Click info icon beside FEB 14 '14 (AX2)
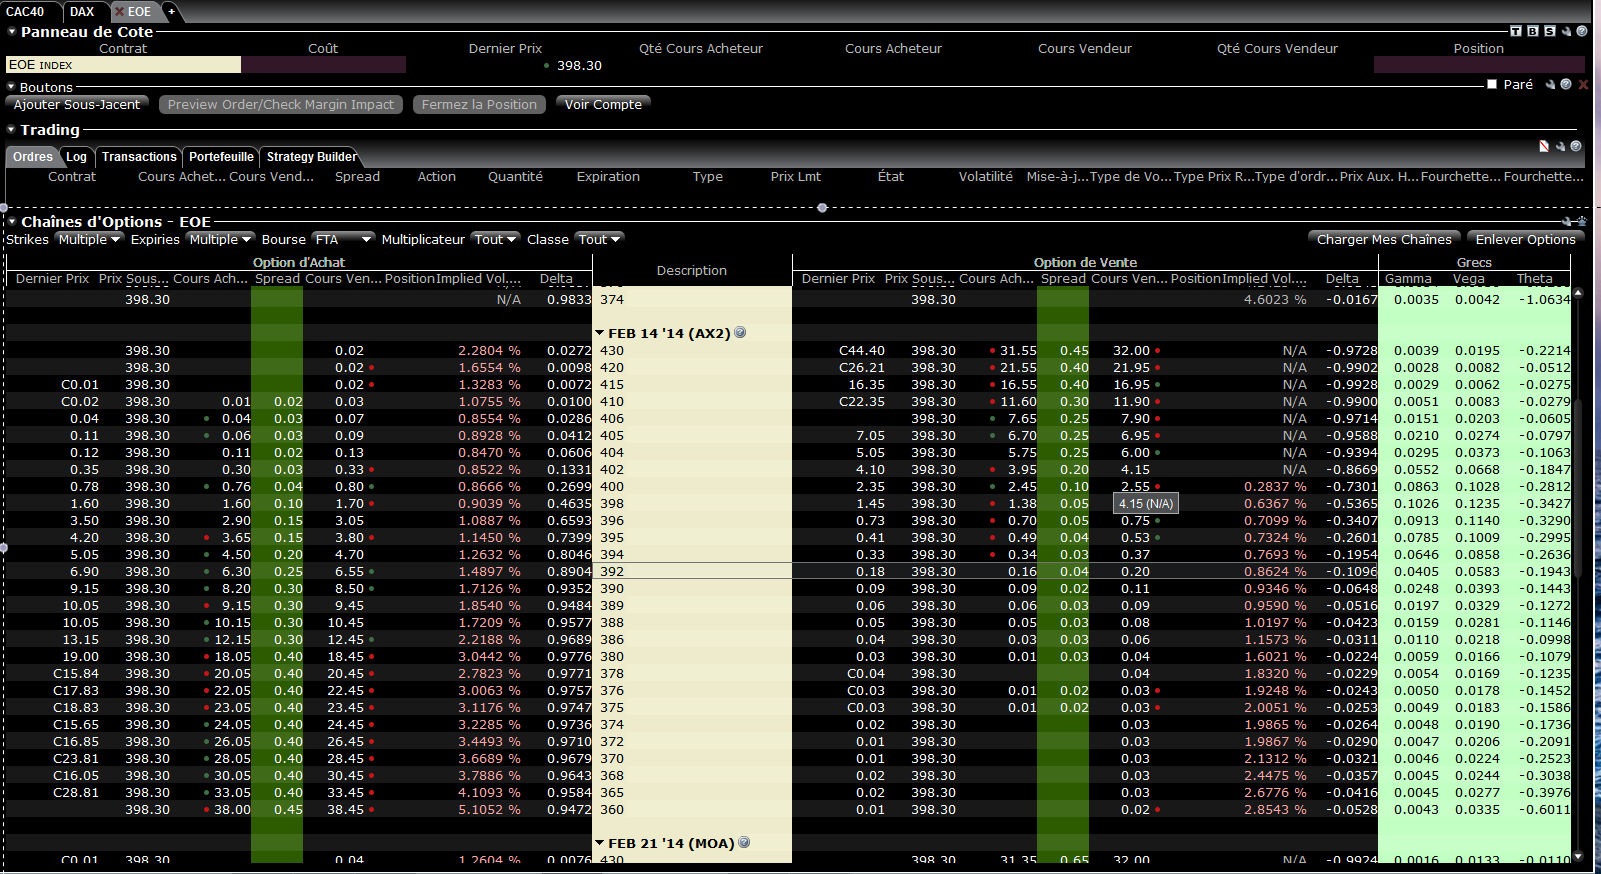This screenshot has width=1601, height=874. (x=741, y=333)
